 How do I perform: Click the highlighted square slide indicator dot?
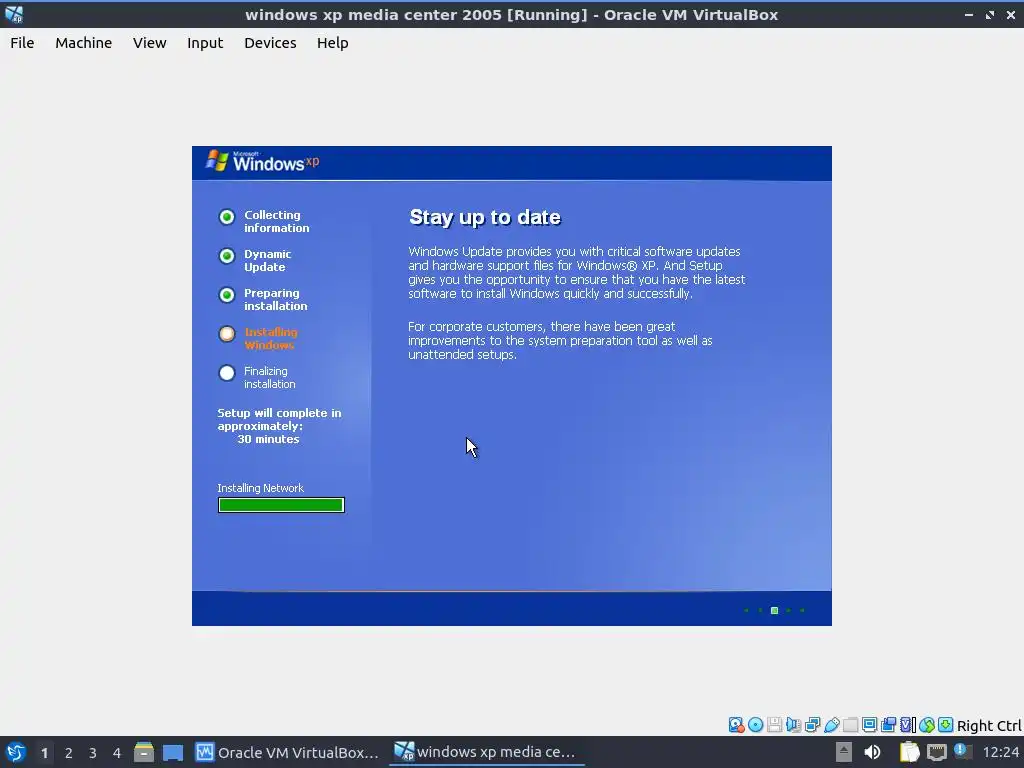[775, 611]
